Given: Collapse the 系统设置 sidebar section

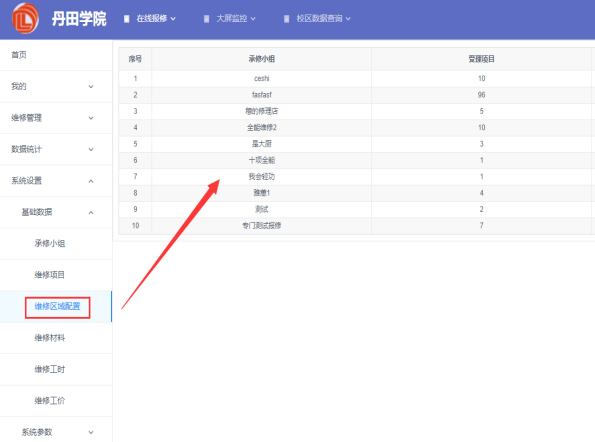Looking at the screenshot, I should click(x=56, y=181).
